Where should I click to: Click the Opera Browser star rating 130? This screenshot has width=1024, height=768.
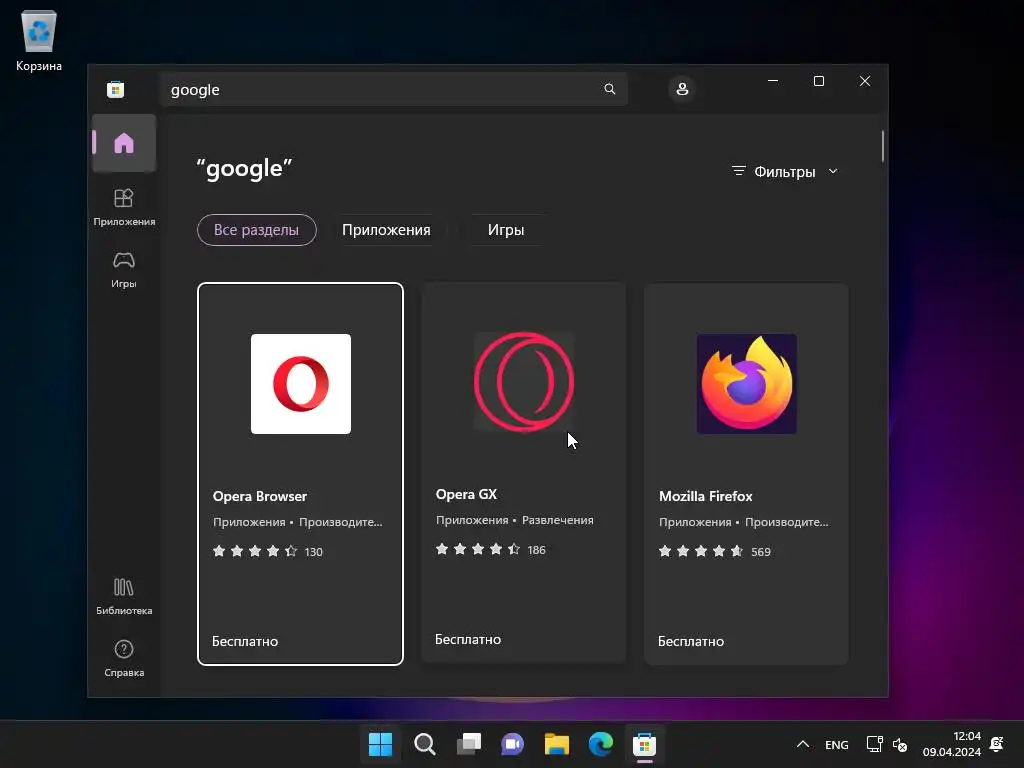(x=268, y=551)
